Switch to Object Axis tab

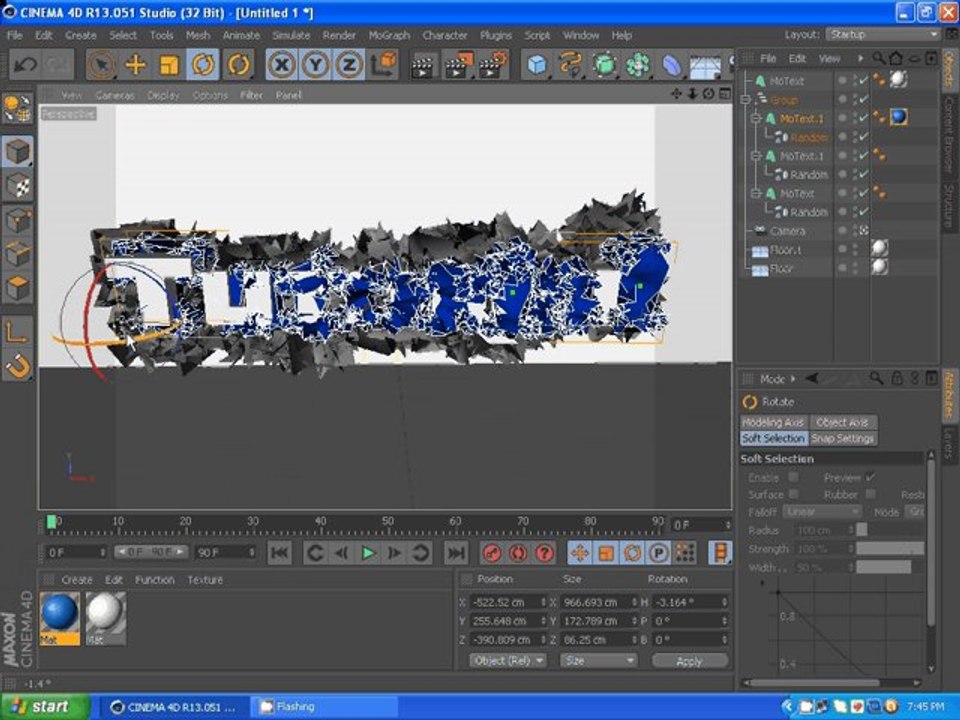click(842, 422)
